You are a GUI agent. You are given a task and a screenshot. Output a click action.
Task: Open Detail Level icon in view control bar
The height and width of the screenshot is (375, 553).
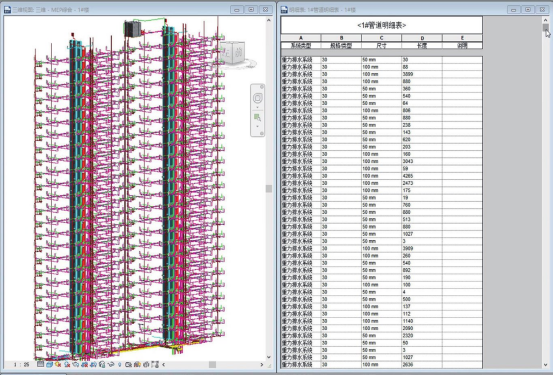tap(41, 364)
